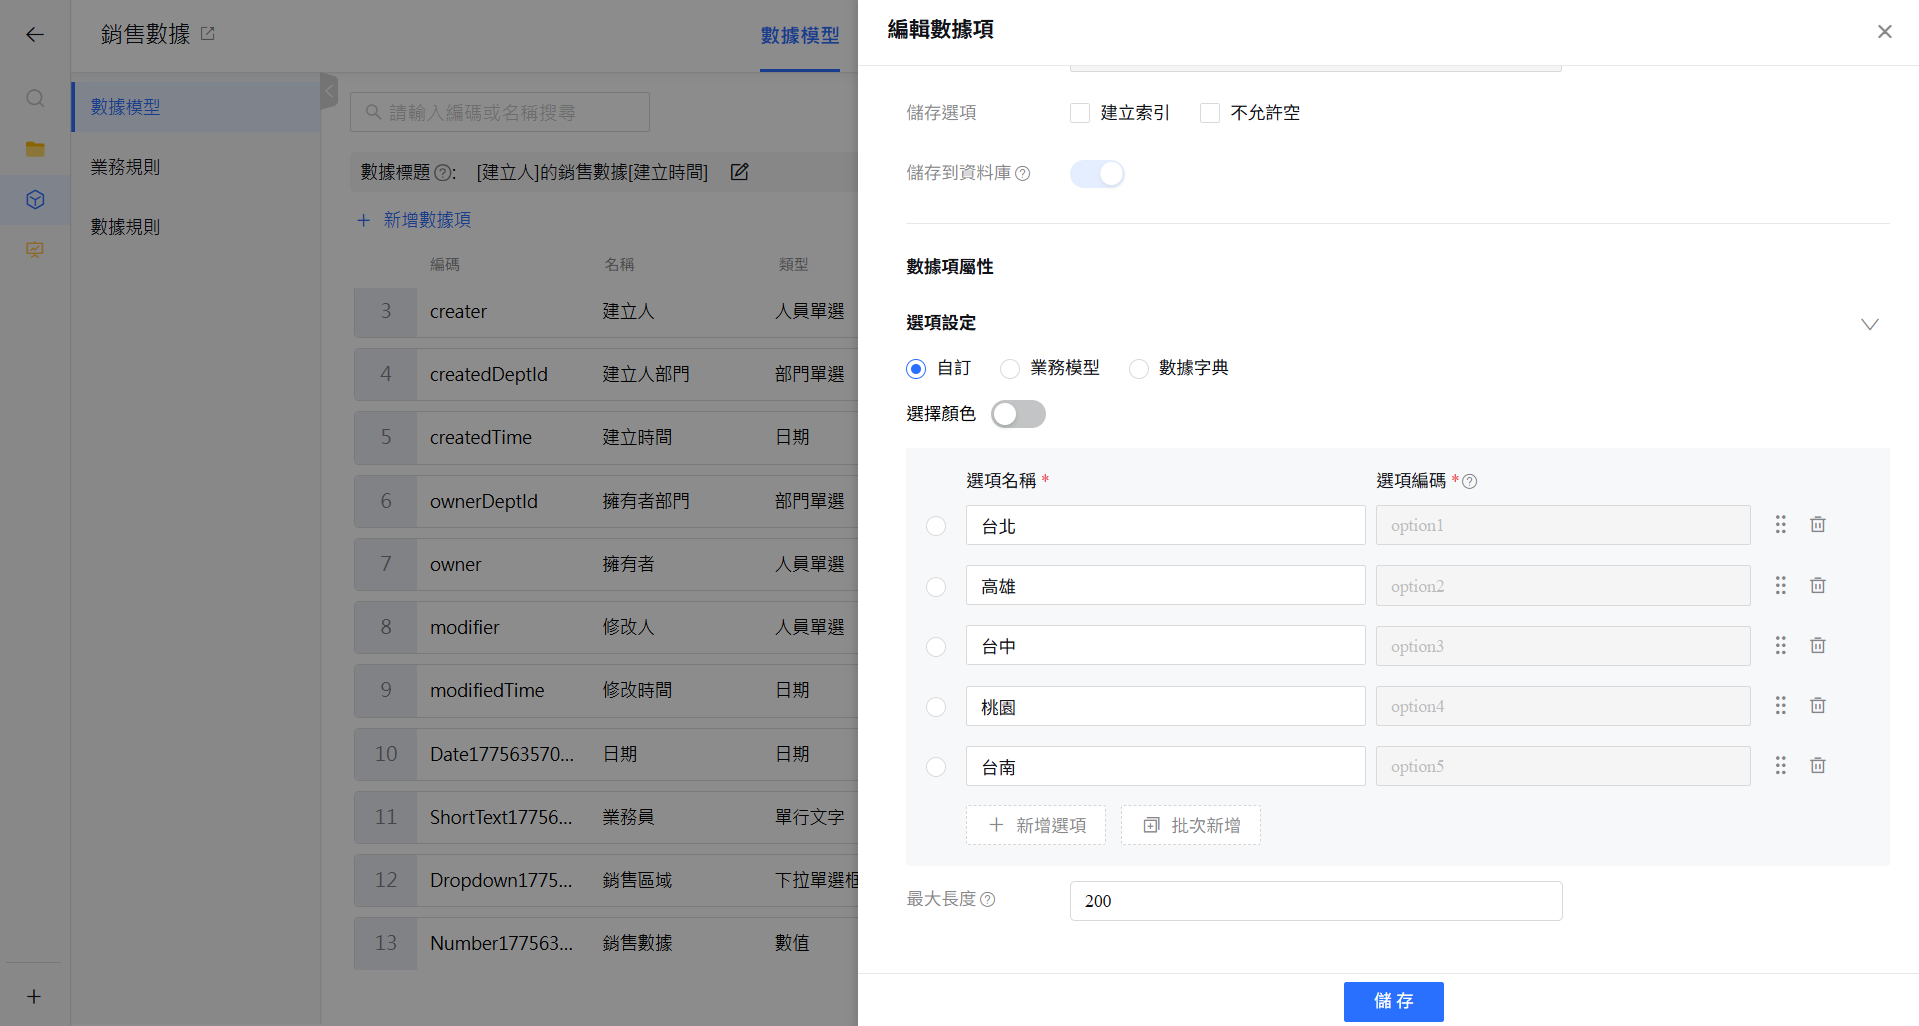This screenshot has height=1026, width=1919.
Task: Select the modifiedTime row
Action: coord(606,691)
